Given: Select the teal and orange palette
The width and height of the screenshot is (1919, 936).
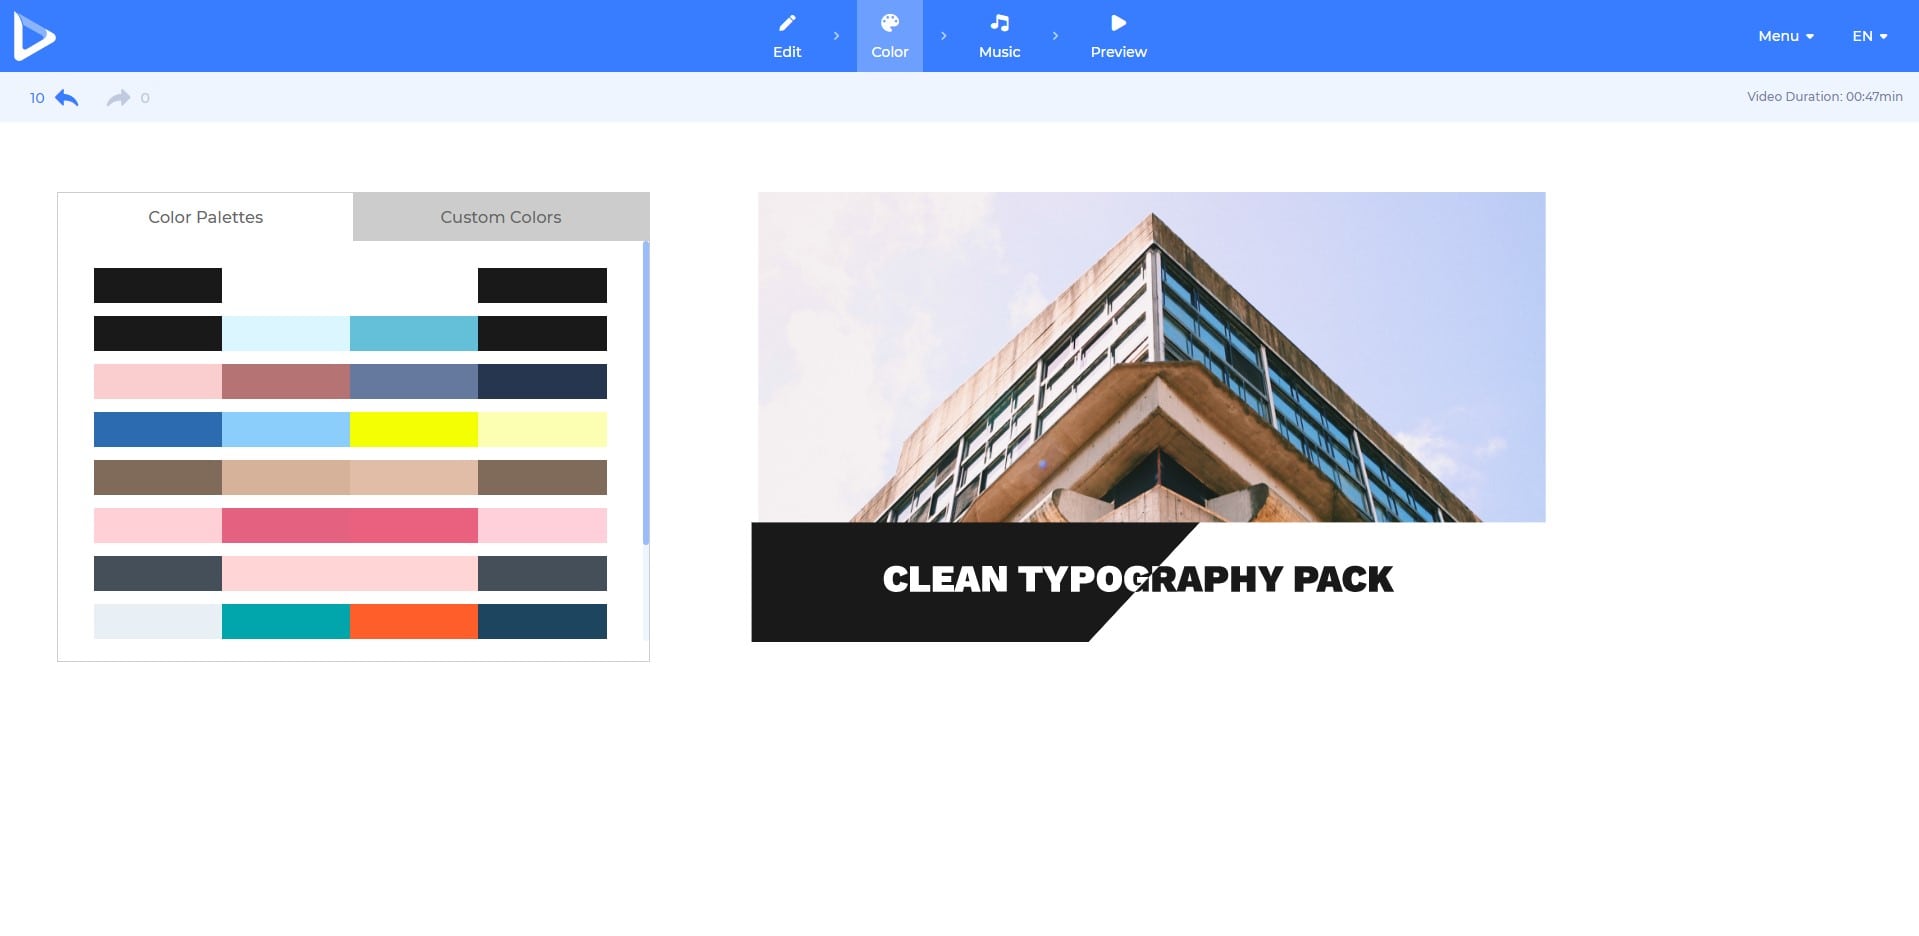Looking at the screenshot, I should click(x=350, y=621).
